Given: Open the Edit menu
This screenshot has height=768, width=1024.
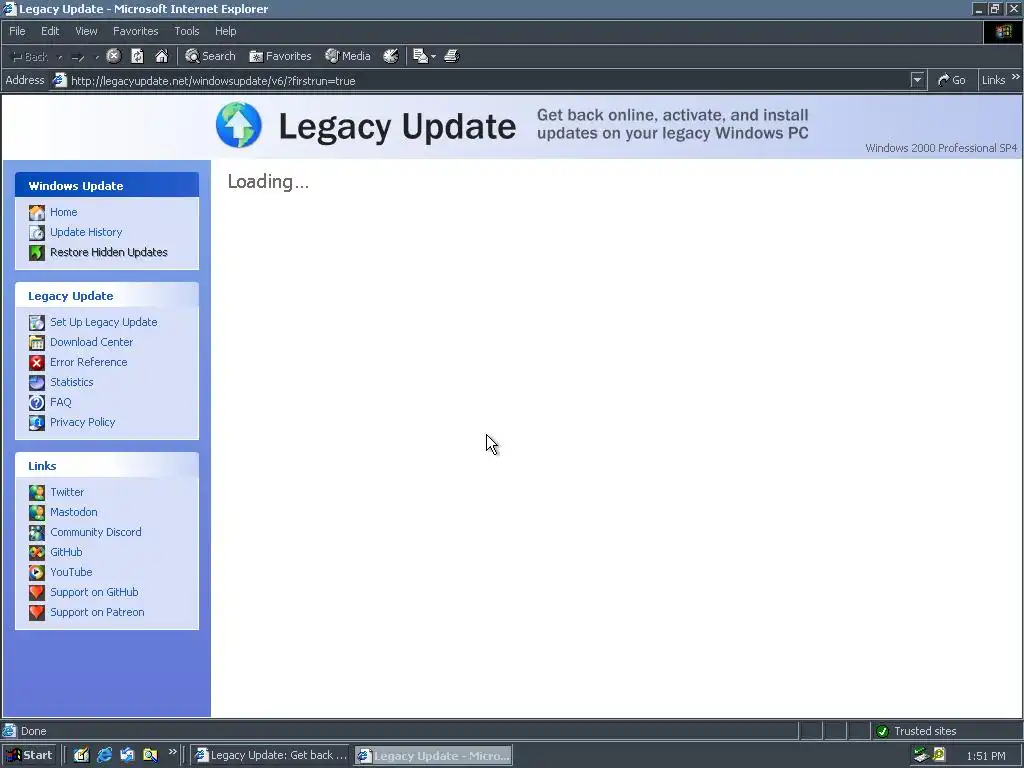Looking at the screenshot, I should (50, 31).
